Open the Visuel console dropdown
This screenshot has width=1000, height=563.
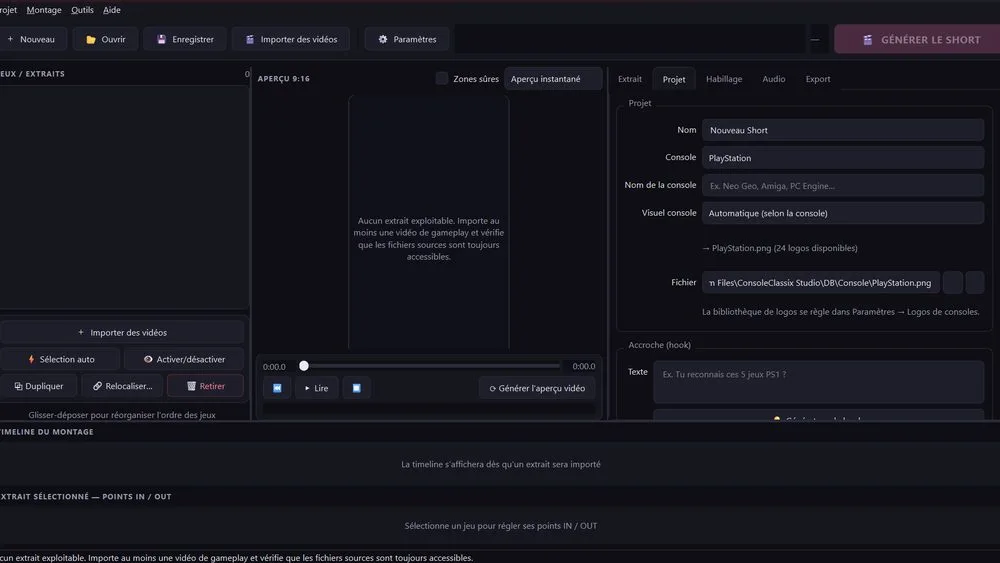[x=842, y=213]
